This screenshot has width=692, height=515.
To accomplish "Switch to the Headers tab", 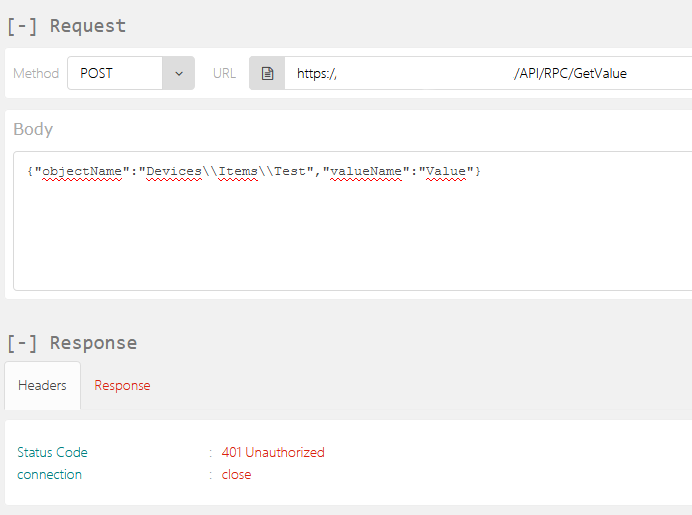I will tap(42, 385).
